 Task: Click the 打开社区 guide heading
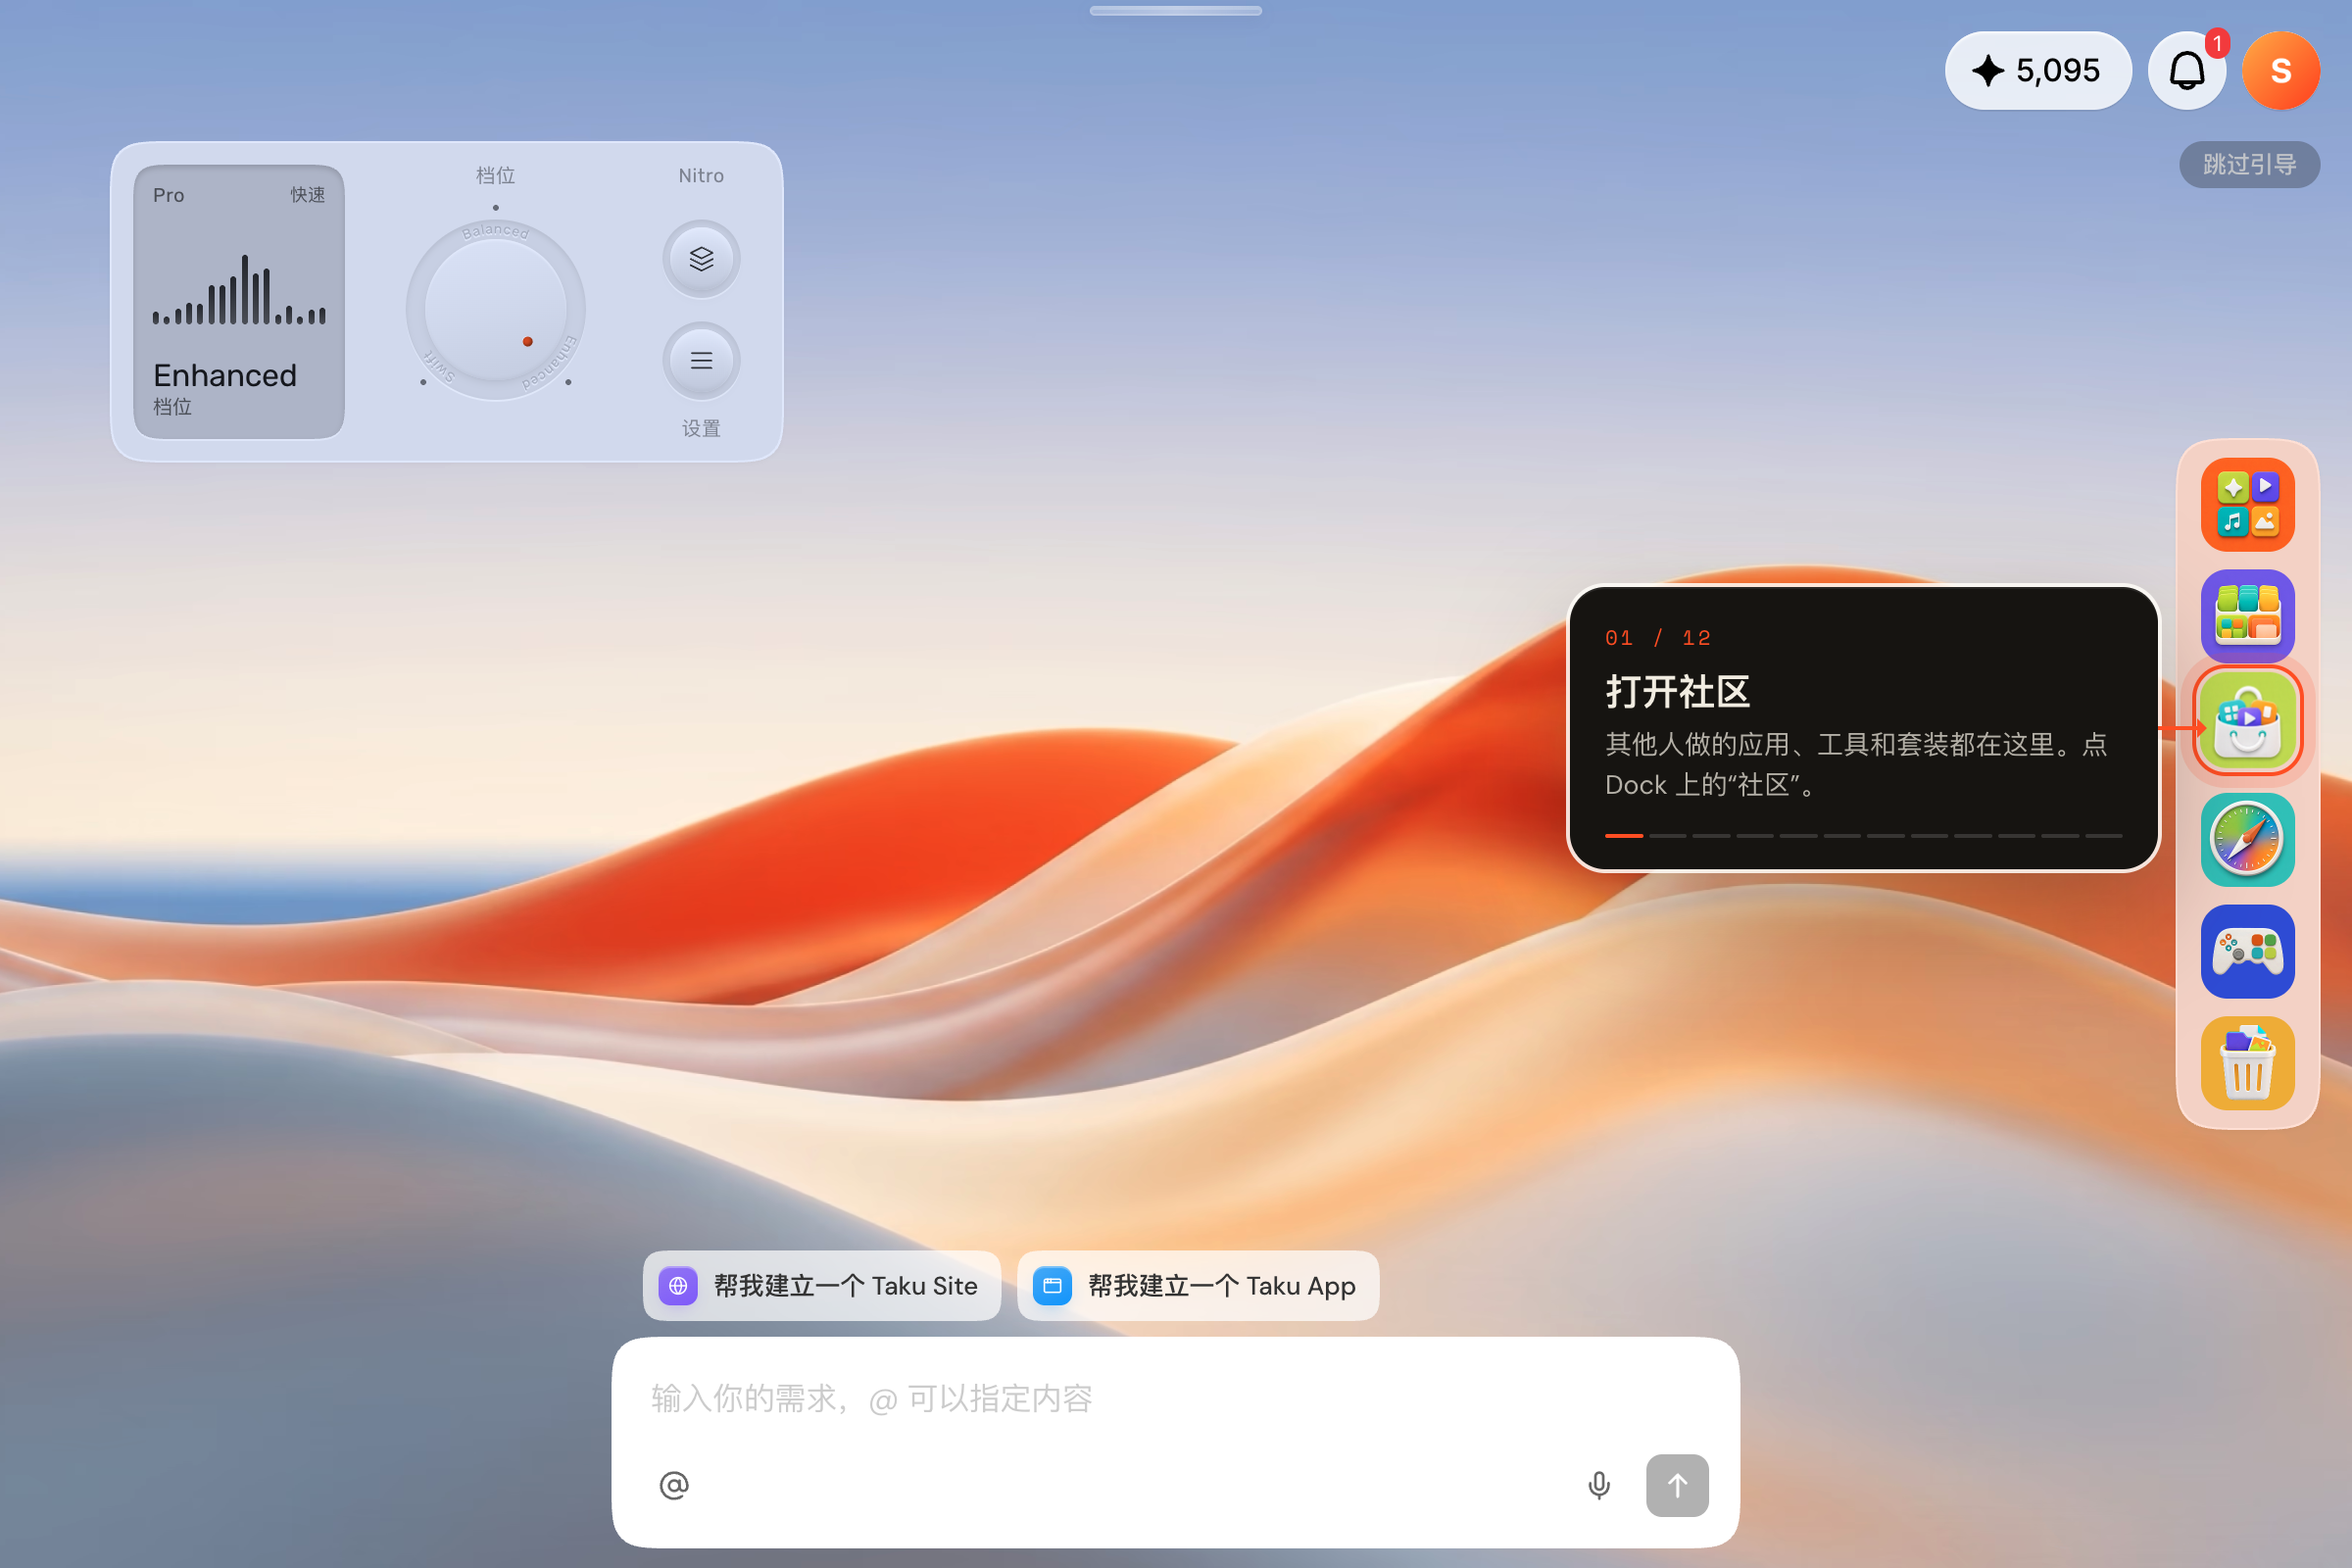click(x=1677, y=692)
